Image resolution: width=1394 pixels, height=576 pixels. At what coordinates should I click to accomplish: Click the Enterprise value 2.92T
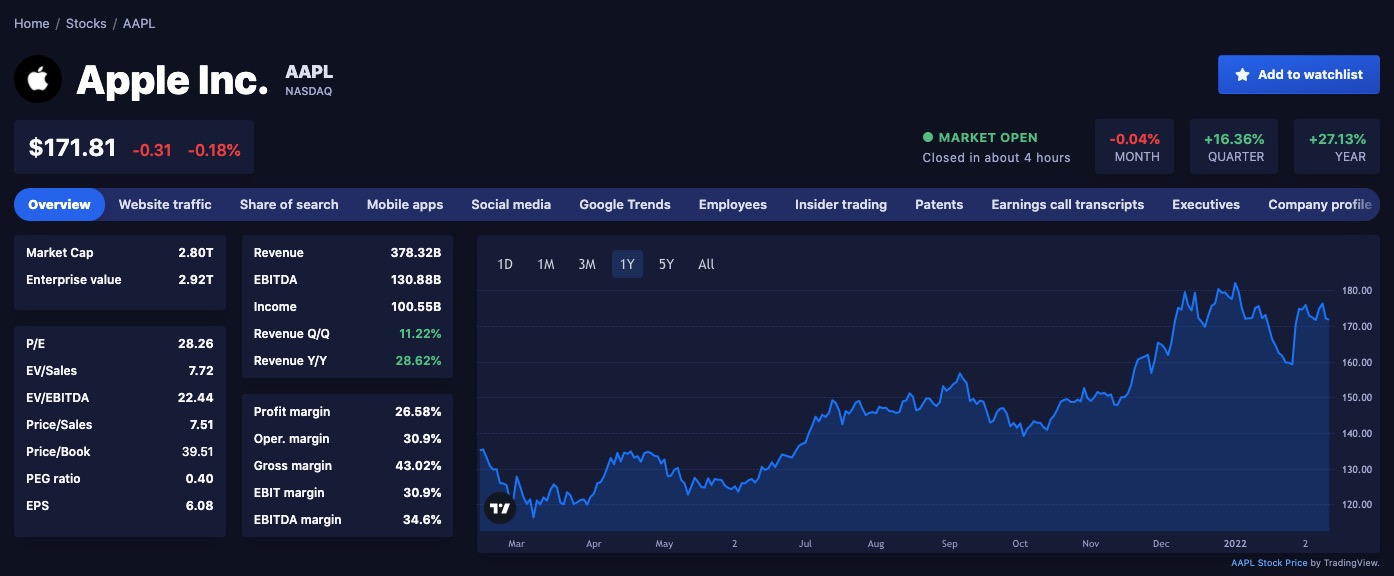pyautogui.click(x=195, y=280)
